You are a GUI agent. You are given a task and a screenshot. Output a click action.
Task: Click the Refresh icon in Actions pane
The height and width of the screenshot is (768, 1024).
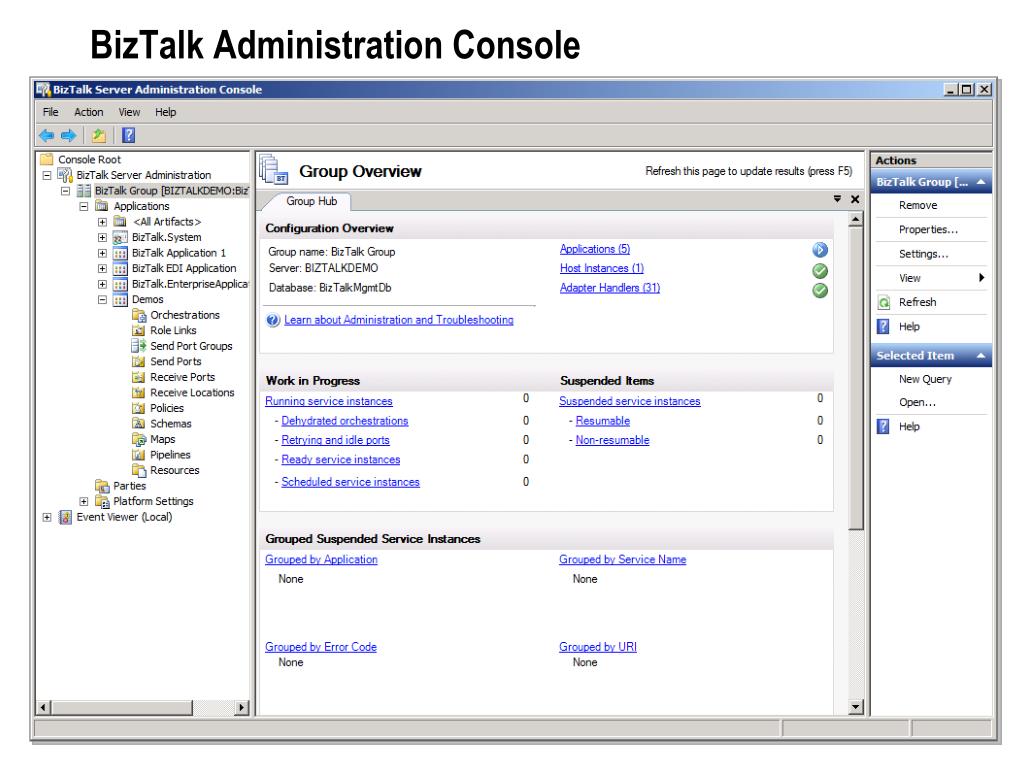884,302
